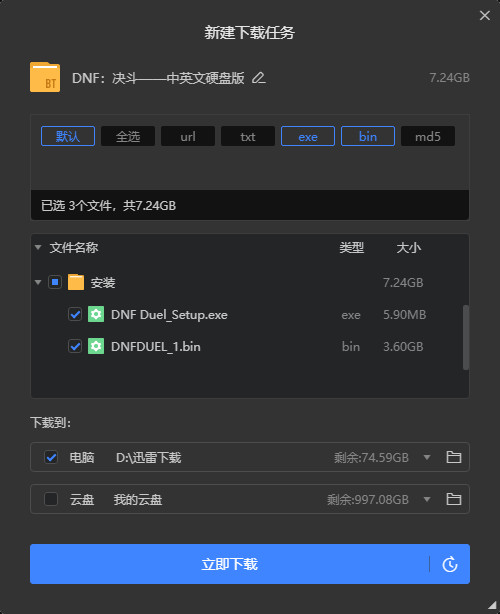Click the DNF Duel_Setup.exe file icon
The image size is (500, 614).
pyautogui.click(x=96, y=314)
